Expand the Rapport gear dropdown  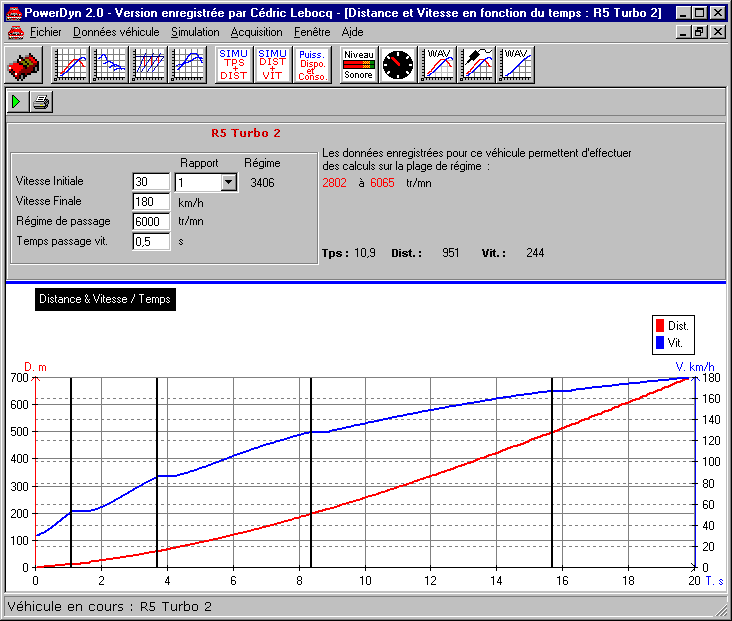[x=228, y=182]
